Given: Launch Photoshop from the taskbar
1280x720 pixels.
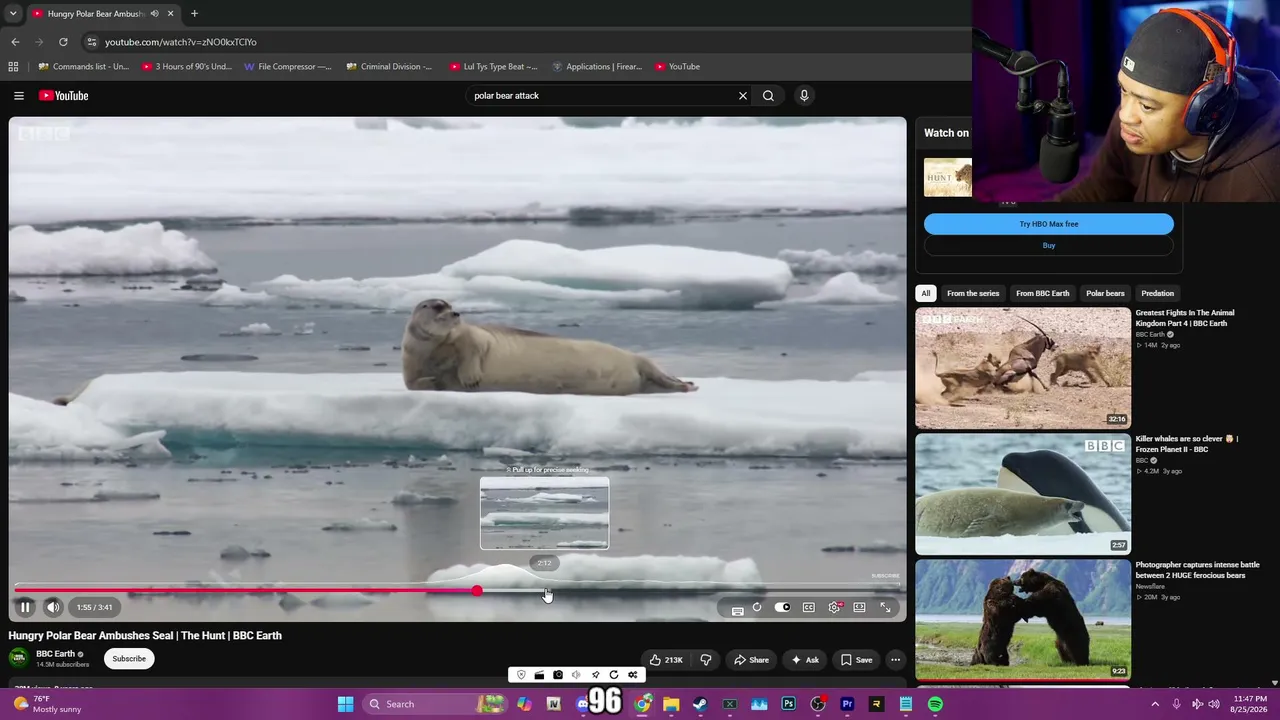Looking at the screenshot, I should [x=789, y=704].
